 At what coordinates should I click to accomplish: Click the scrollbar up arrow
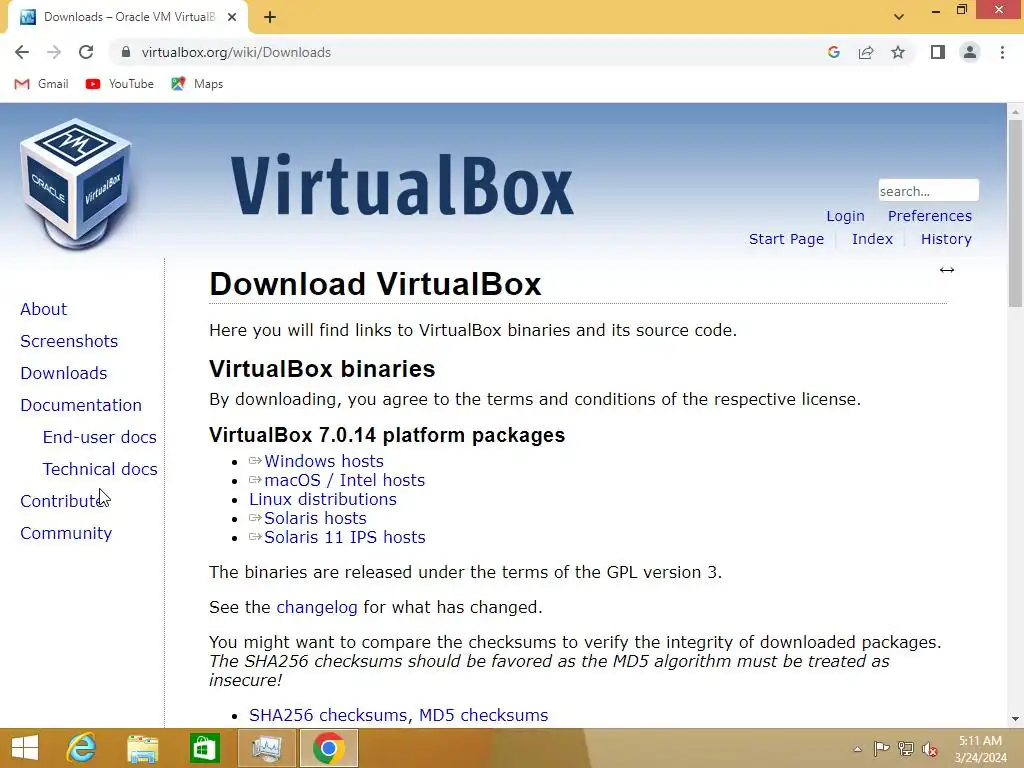1015,112
